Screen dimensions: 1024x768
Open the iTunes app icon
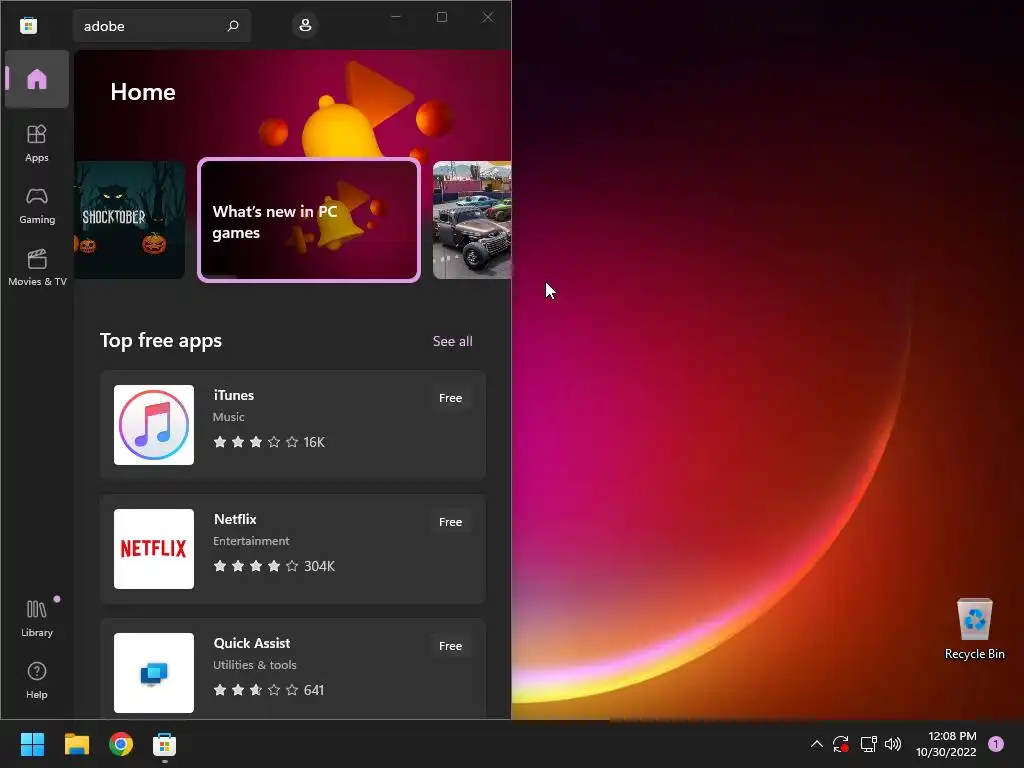153,424
